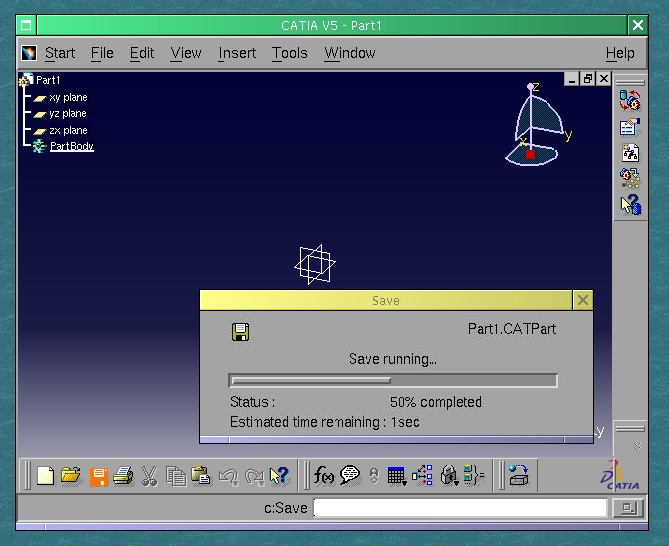Click the blue tree diagram icon
Image resolution: width=669 pixels, height=546 pixels.
tap(422, 475)
